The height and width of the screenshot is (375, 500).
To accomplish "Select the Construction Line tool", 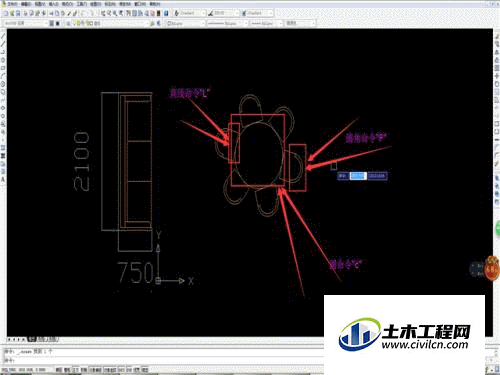I will coord(3,44).
